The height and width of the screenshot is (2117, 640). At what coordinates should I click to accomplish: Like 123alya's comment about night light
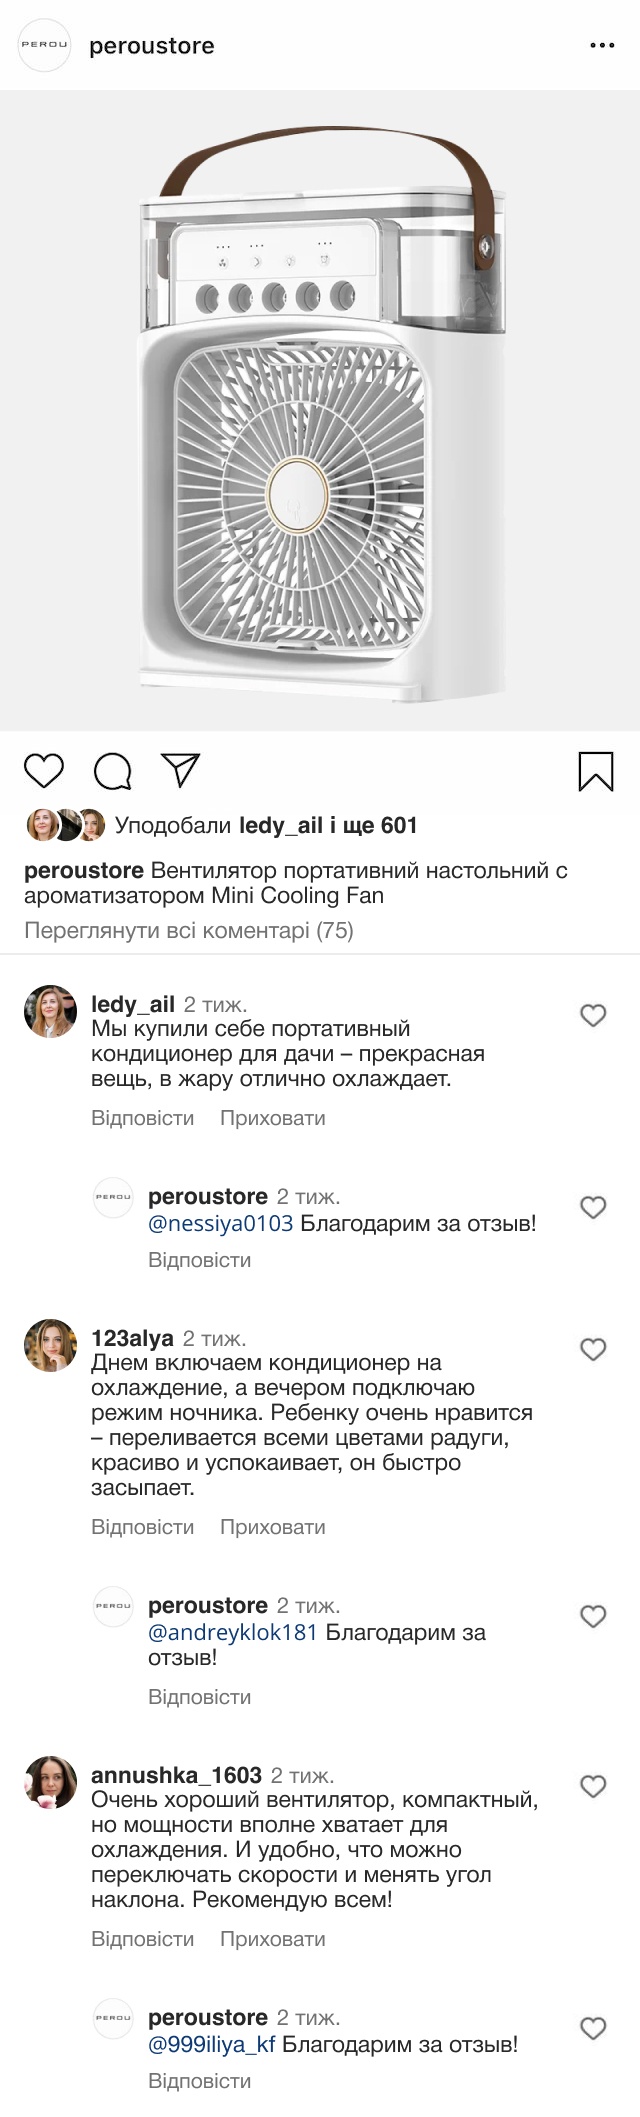(x=593, y=1350)
